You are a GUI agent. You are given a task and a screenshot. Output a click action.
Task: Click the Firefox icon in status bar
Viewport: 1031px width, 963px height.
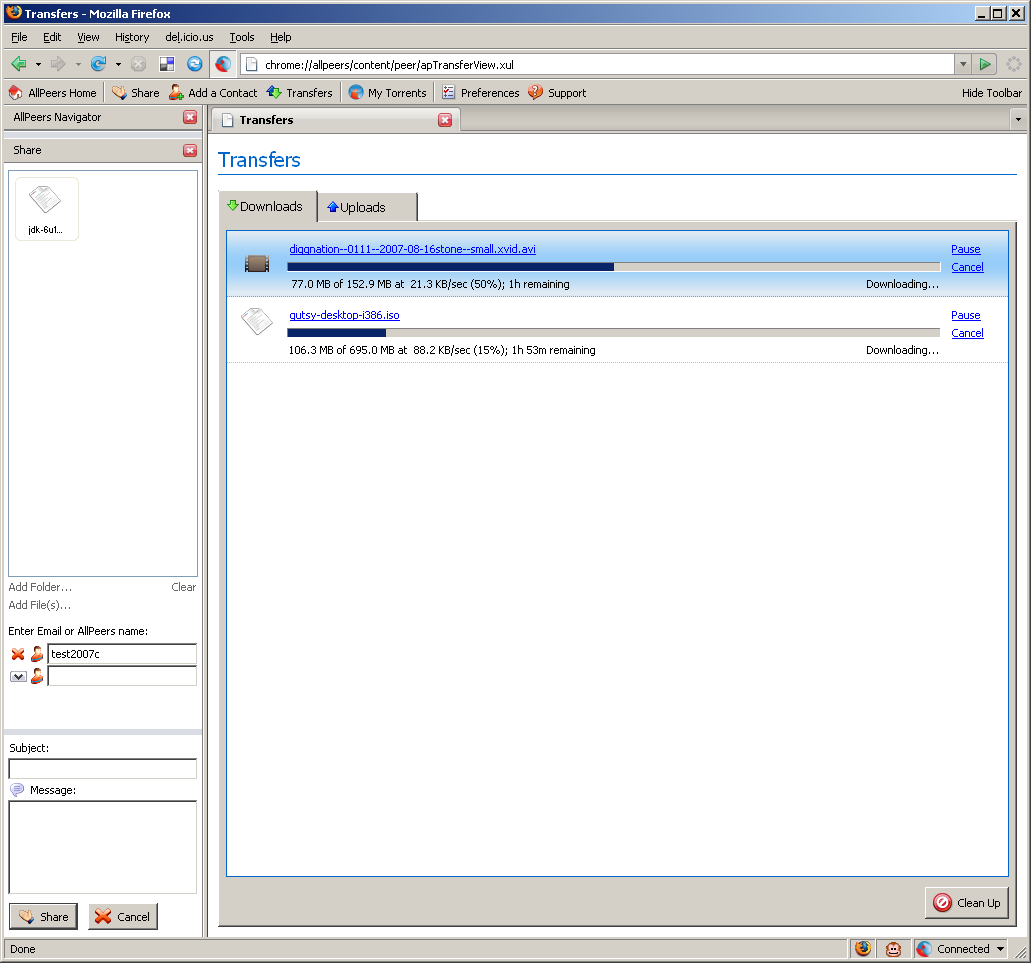click(863, 949)
